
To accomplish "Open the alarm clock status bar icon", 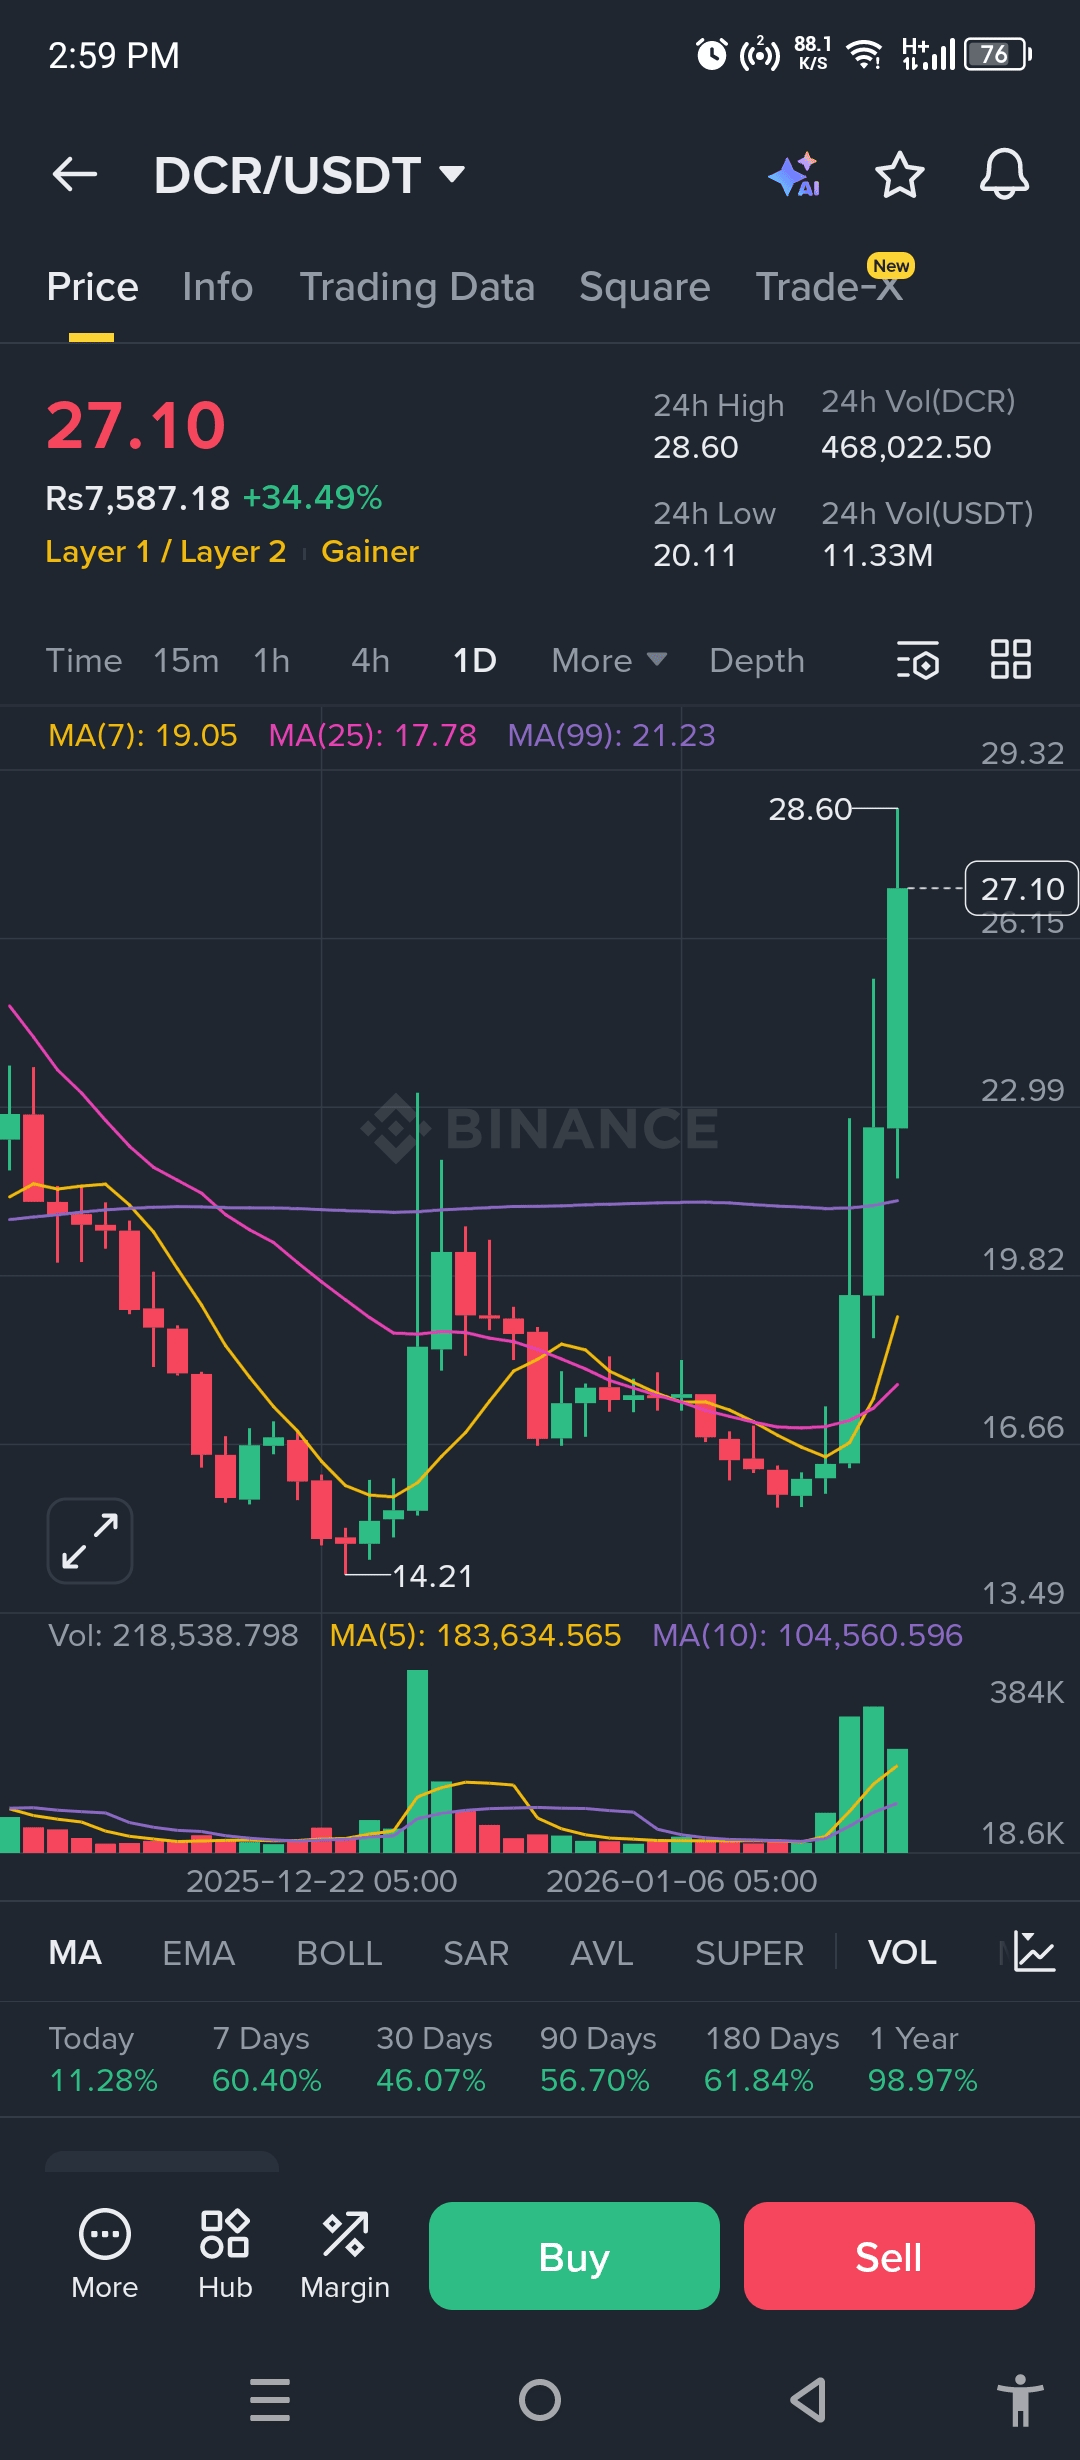I will 711,54.
